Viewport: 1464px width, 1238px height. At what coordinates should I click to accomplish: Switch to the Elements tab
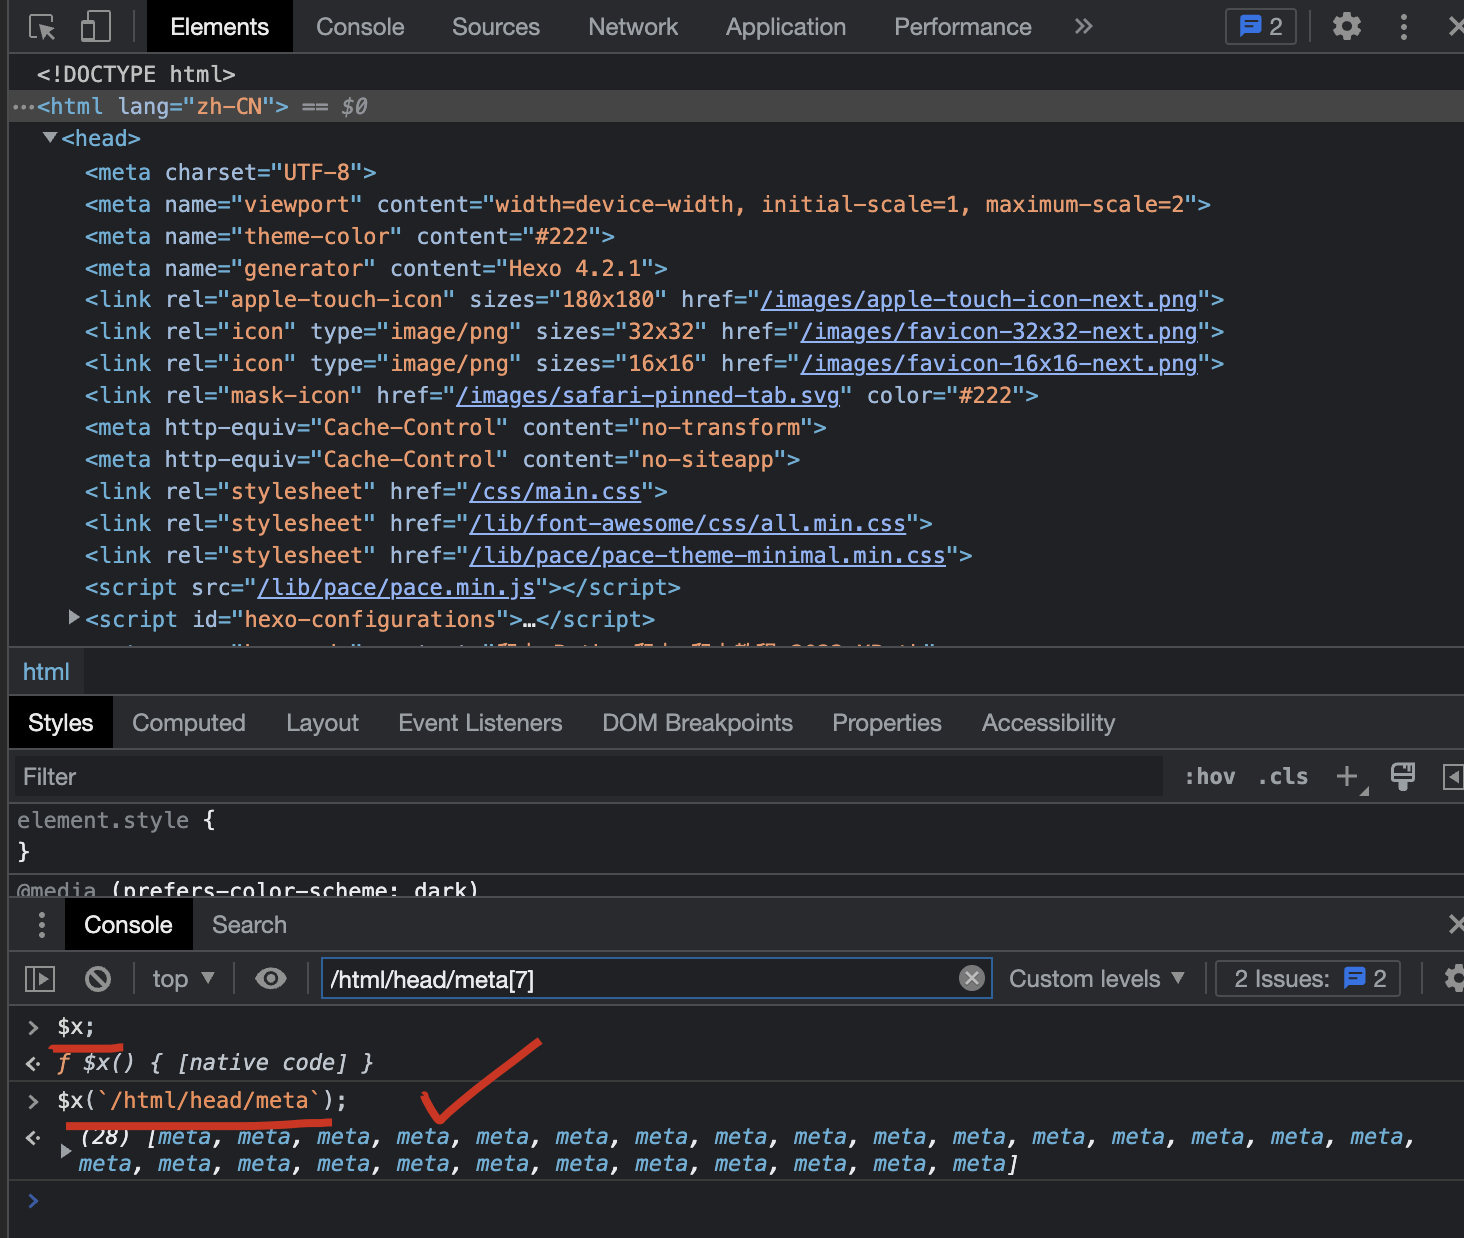click(220, 27)
